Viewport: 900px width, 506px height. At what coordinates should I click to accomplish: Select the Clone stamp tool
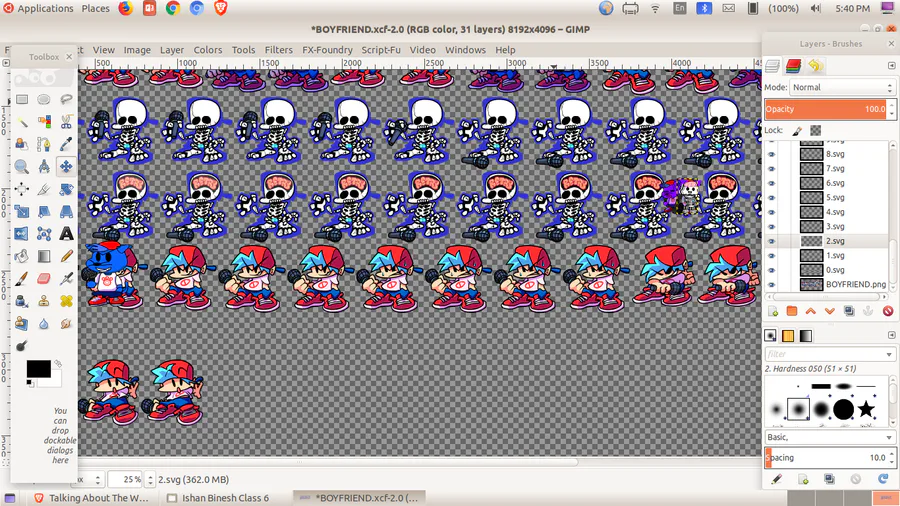click(44, 301)
